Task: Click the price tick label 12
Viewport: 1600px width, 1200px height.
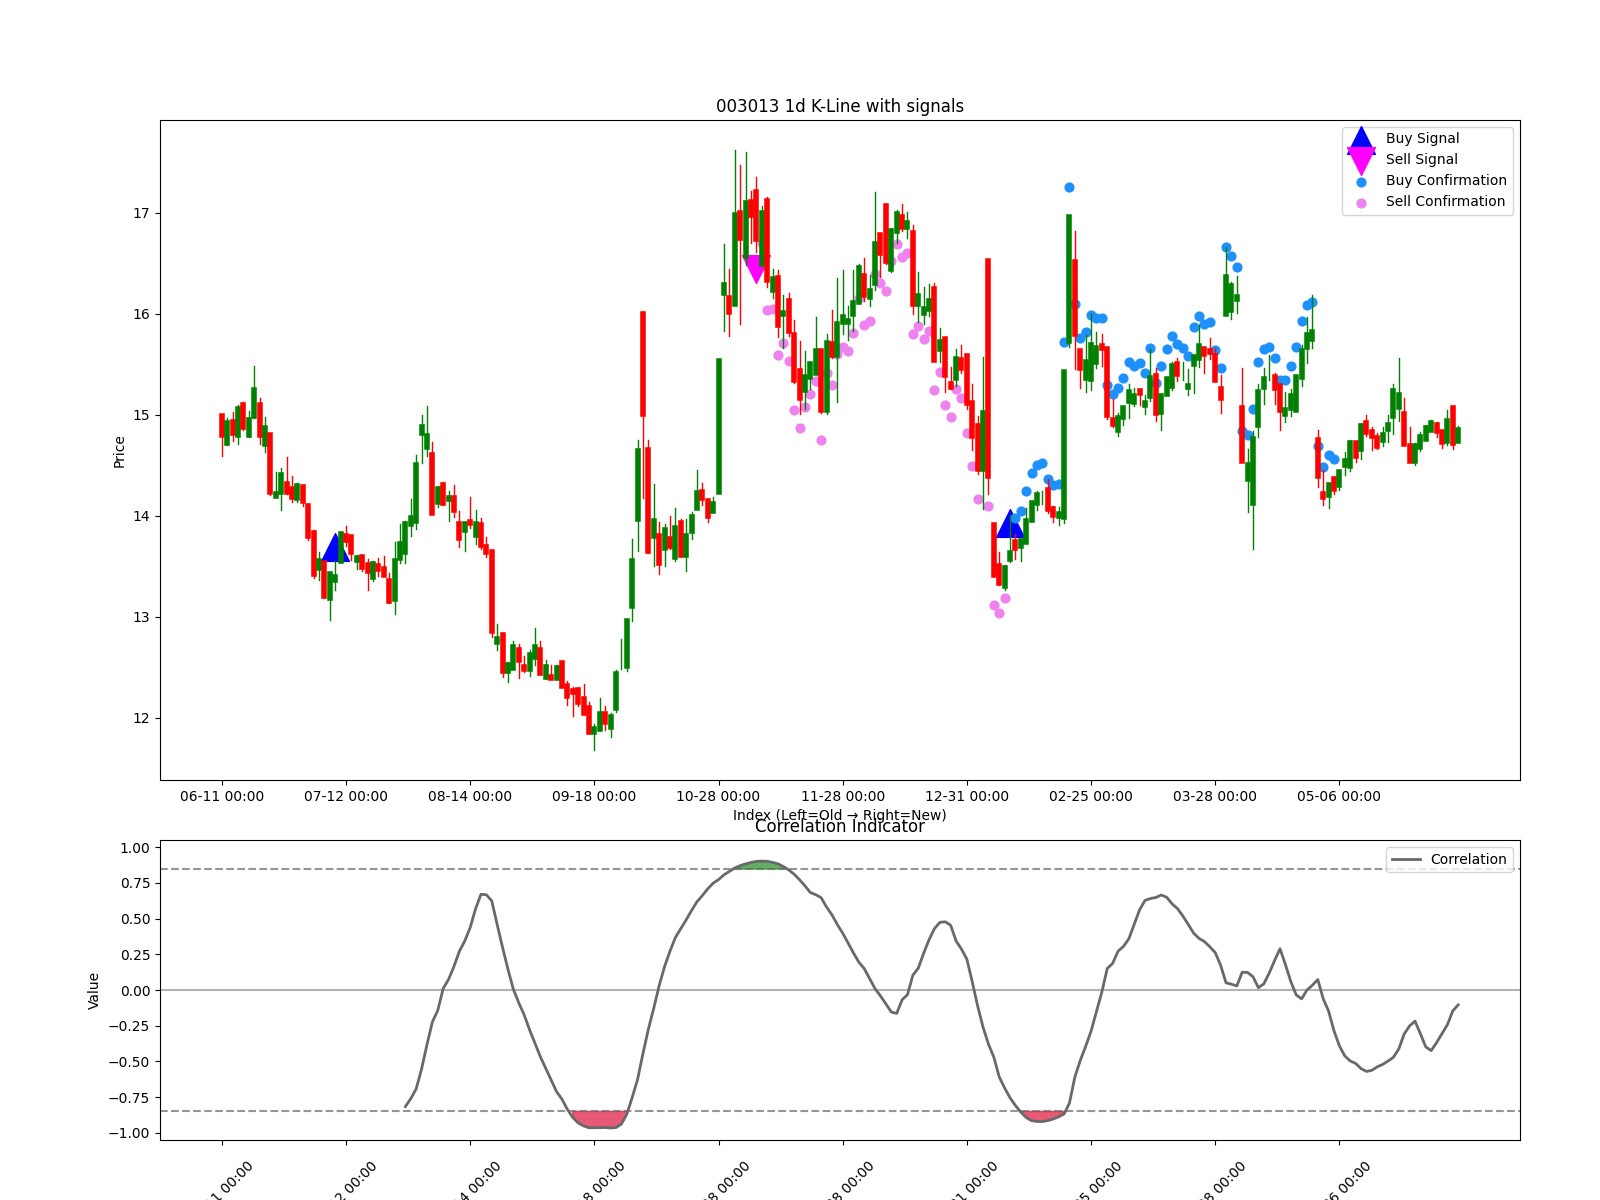Action: point(140,719)
